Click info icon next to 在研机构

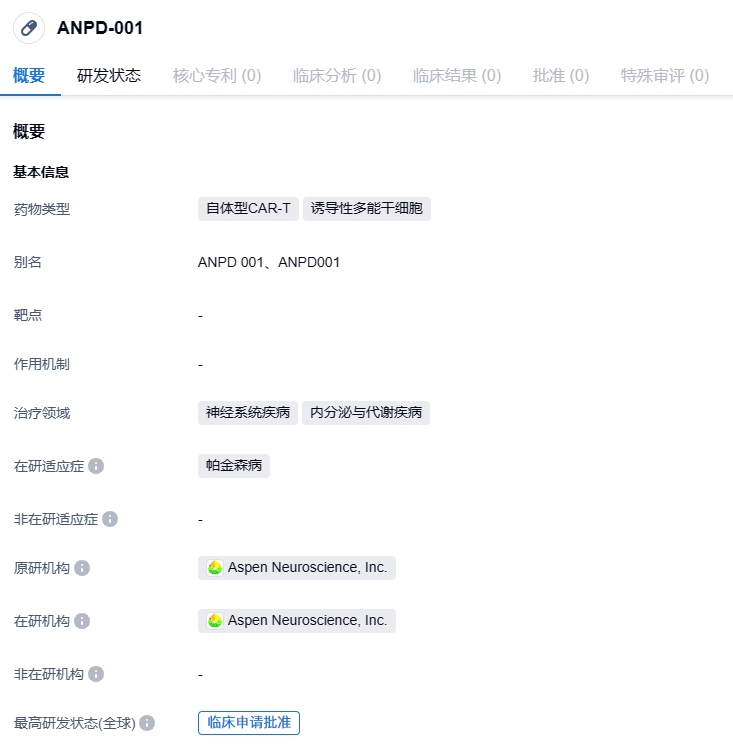(82, 621)
